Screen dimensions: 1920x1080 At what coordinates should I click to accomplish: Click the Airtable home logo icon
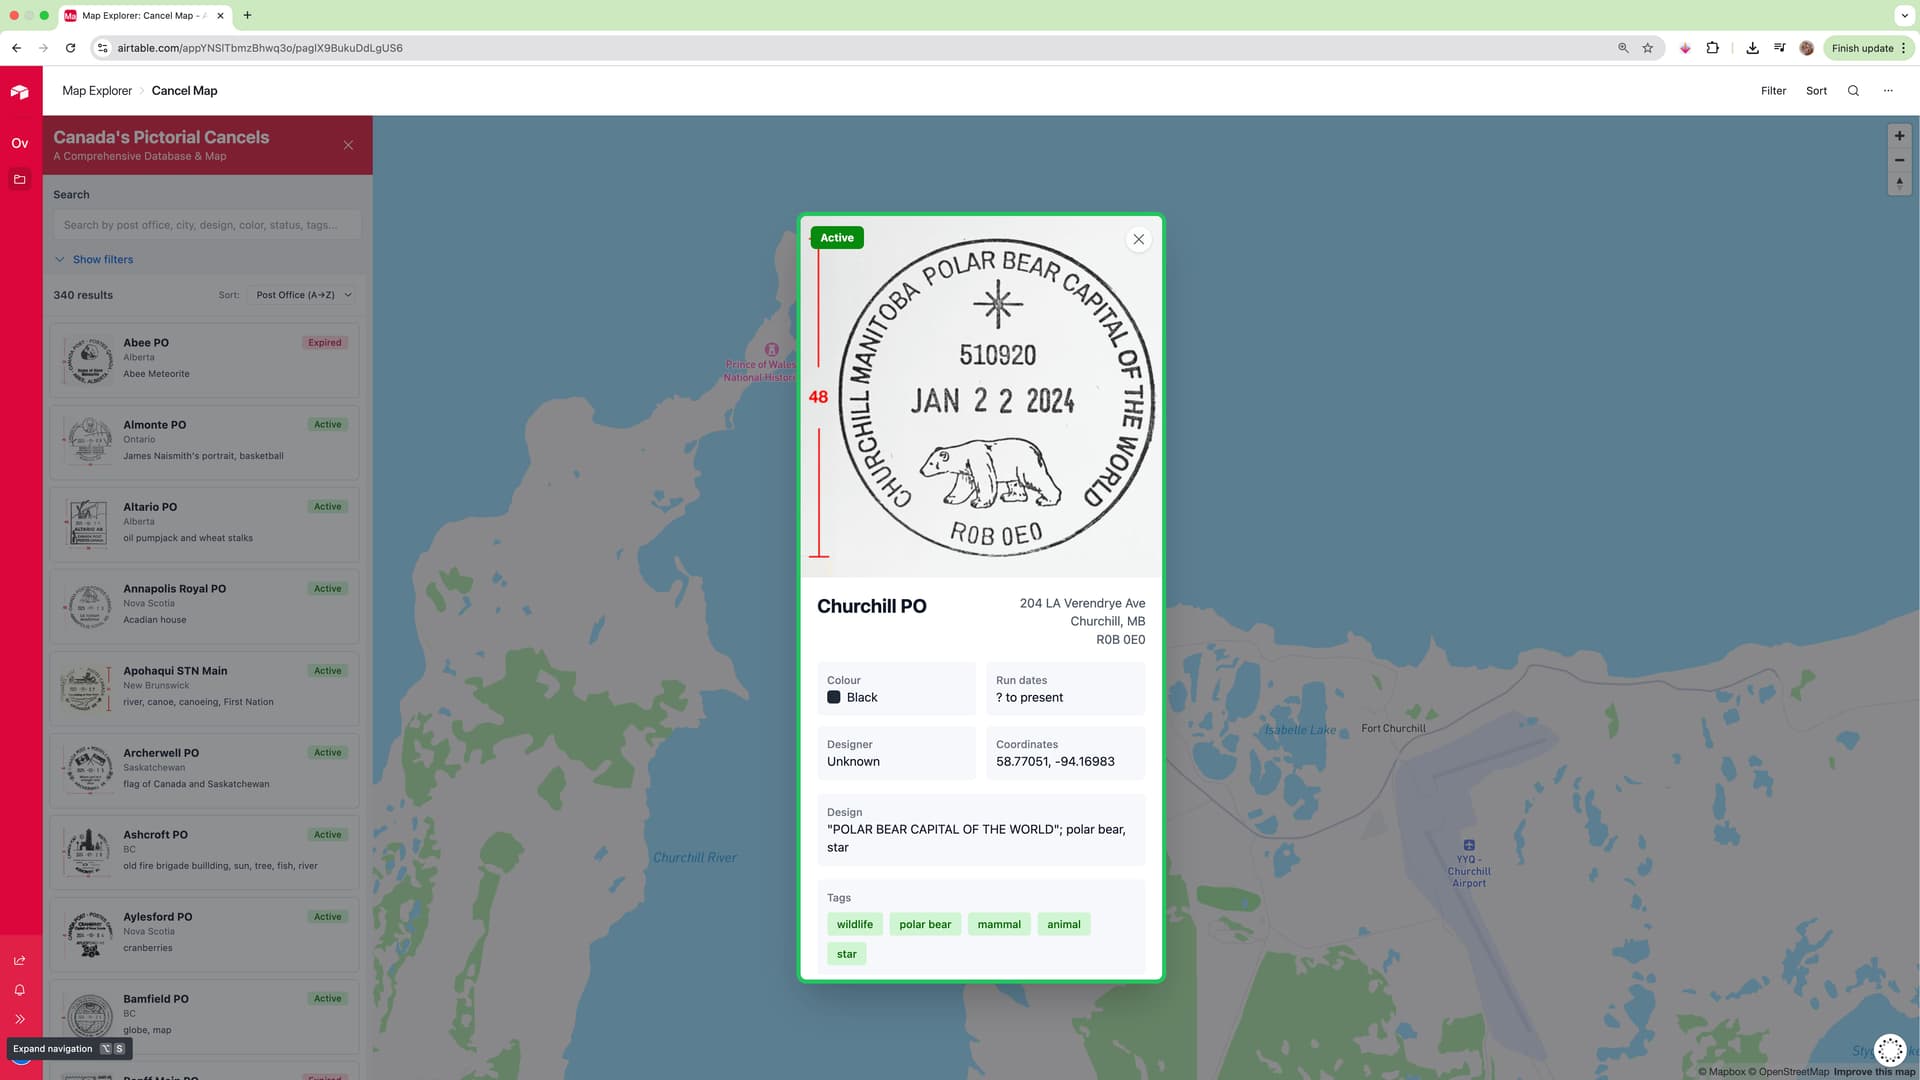pyautogui.click(x=20, y=92)
